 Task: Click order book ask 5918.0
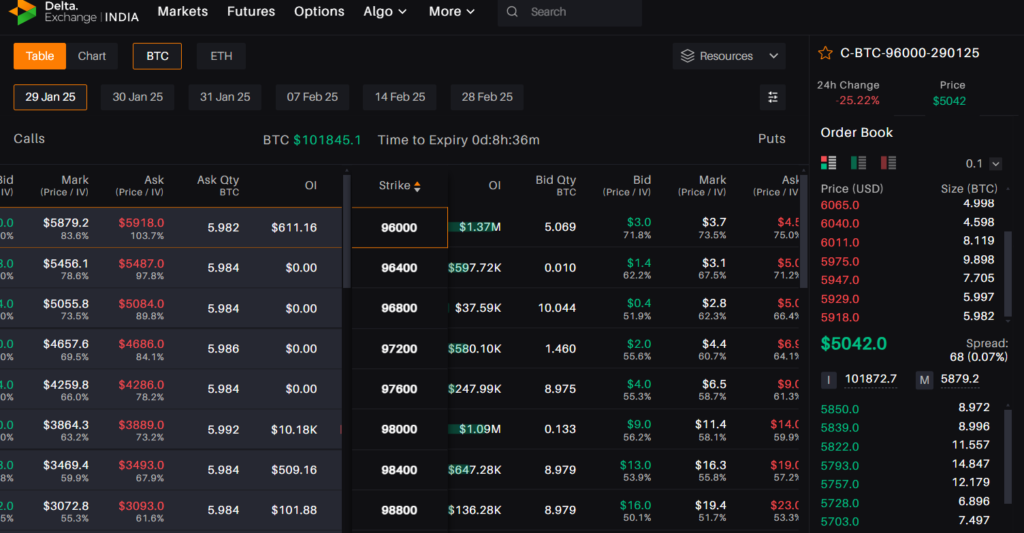click(840, 317)
